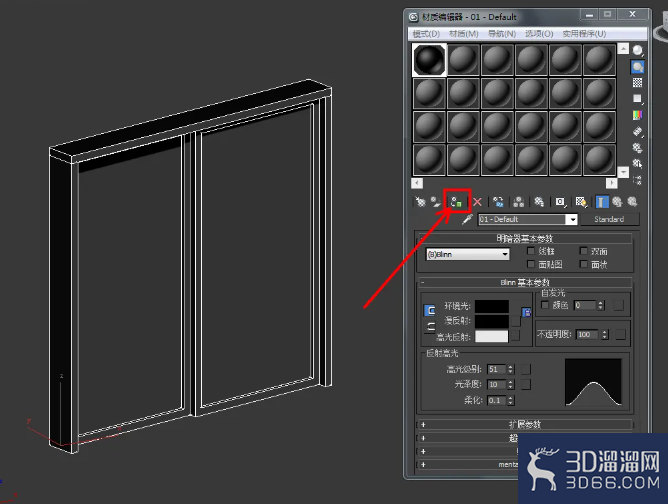Open the 导航(N) menu
Image resolution: width=668 pixels, height=504 pixels.
[x=502, y=34]
